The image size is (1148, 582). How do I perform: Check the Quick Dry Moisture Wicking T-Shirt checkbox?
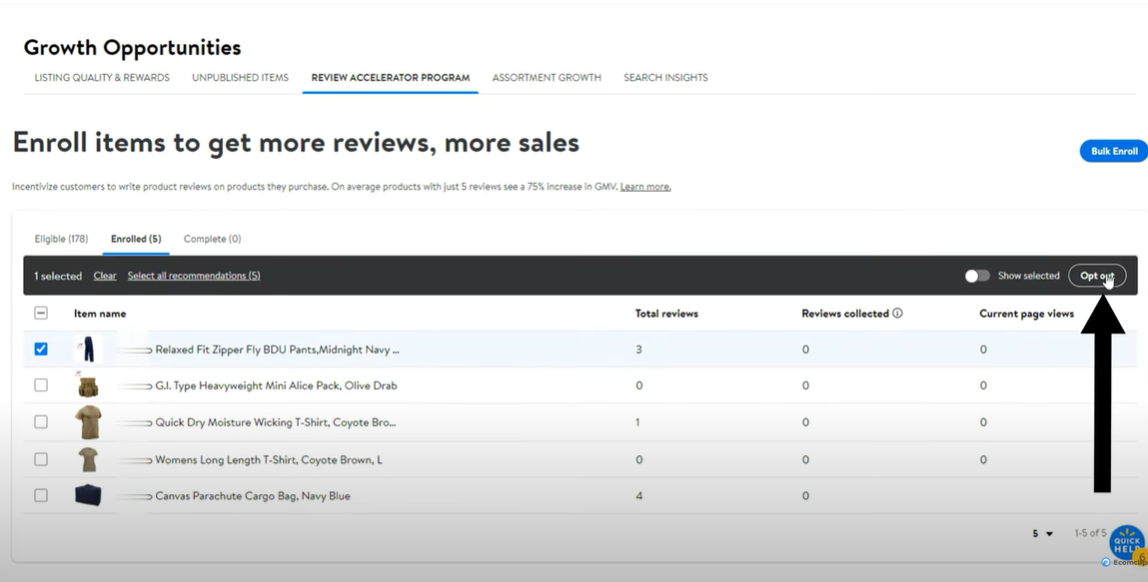(41, 422)
